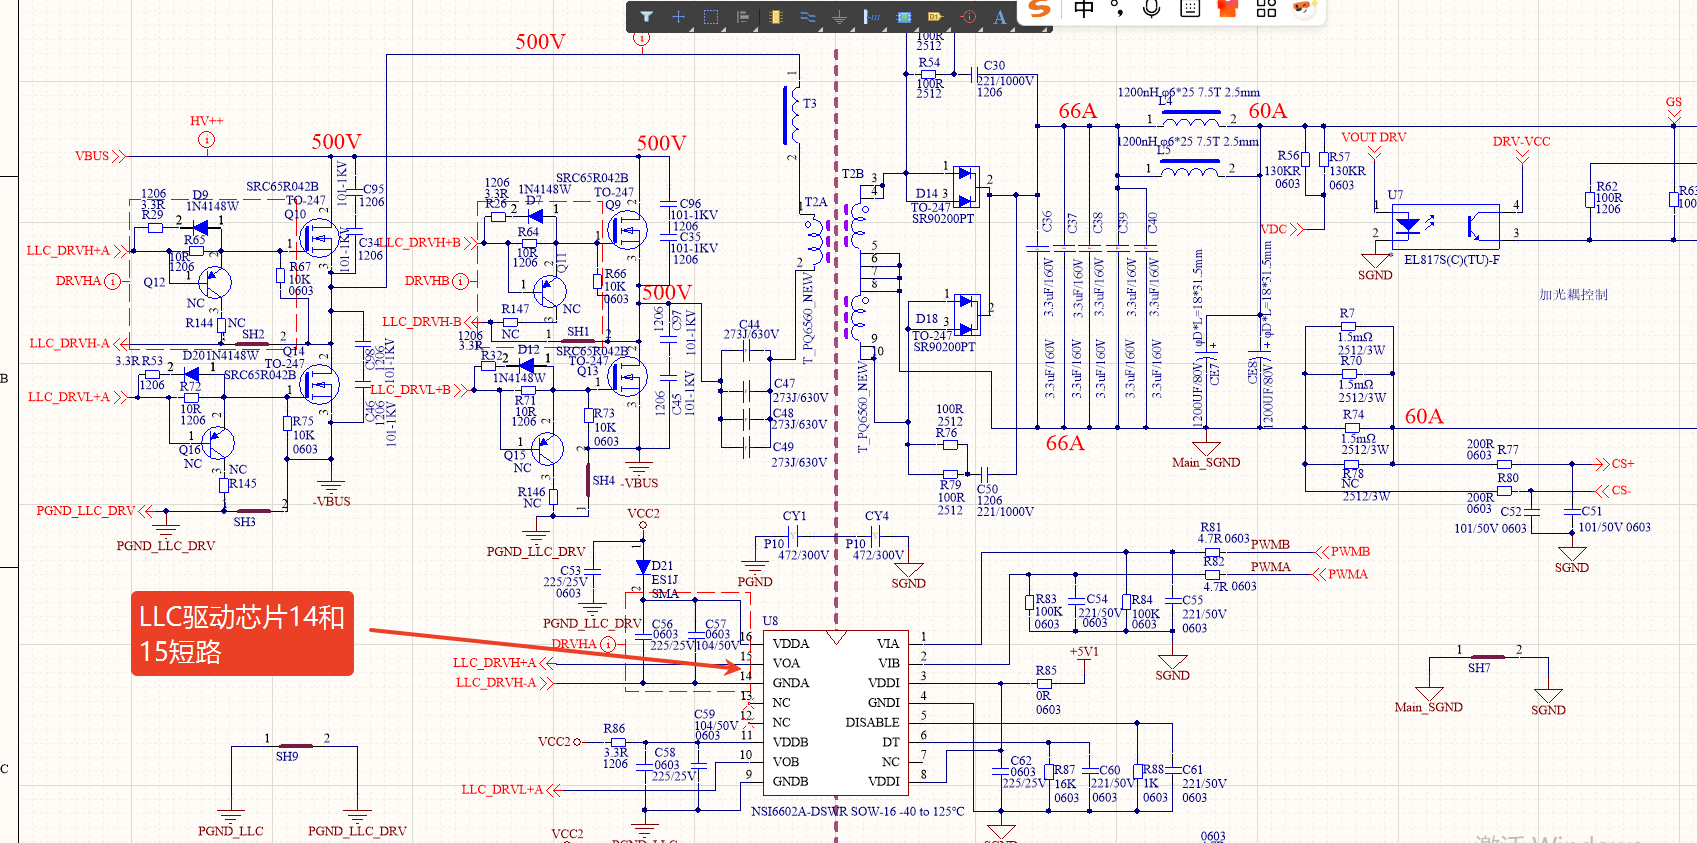This screenshot has width=1697, height=843.
Task: Click the +5V1 power label
Action: (x=1084, y=651)
